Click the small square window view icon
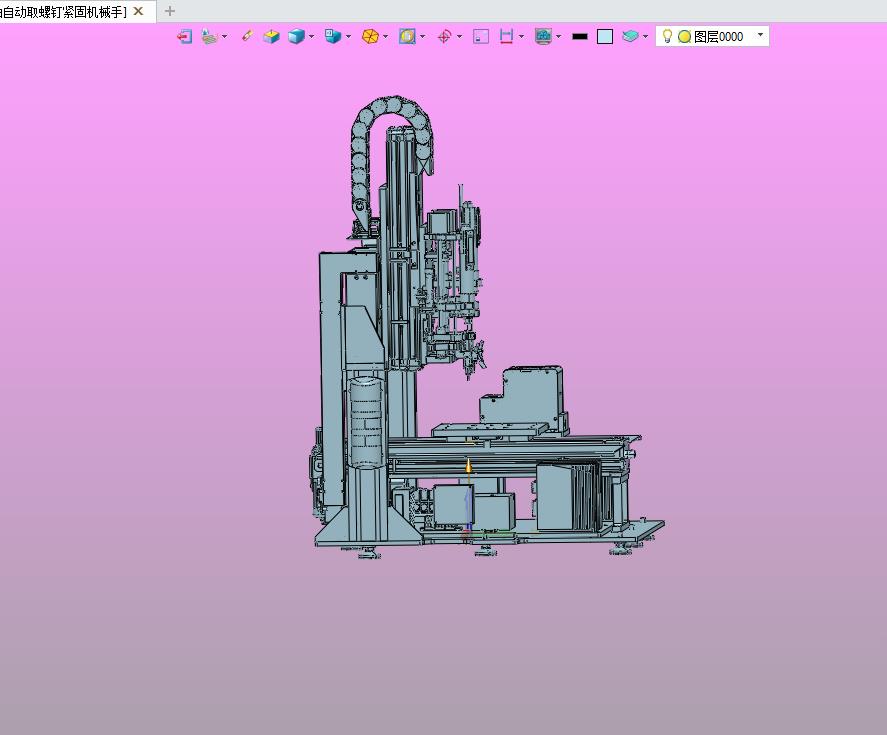 (x=481, y=37)
